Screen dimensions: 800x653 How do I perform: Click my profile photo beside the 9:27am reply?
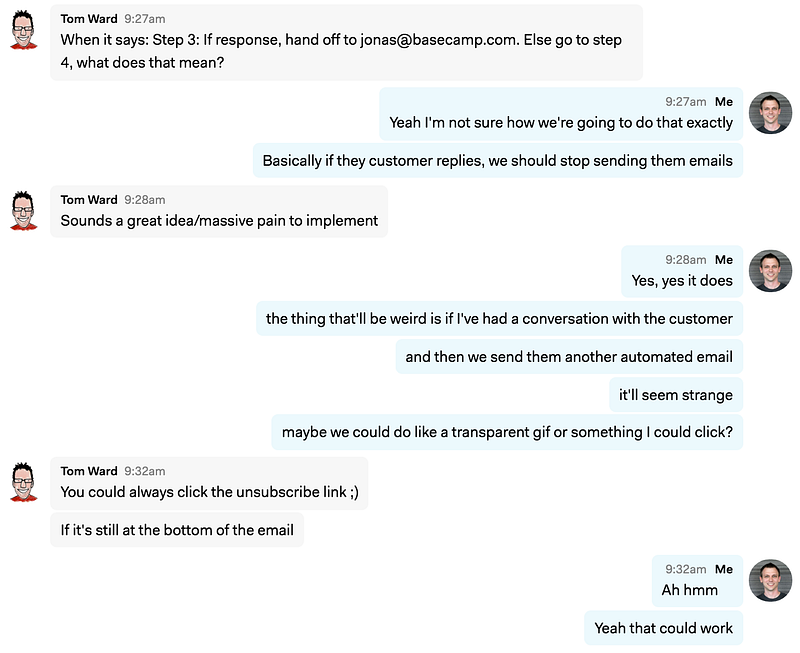(770, 113)
